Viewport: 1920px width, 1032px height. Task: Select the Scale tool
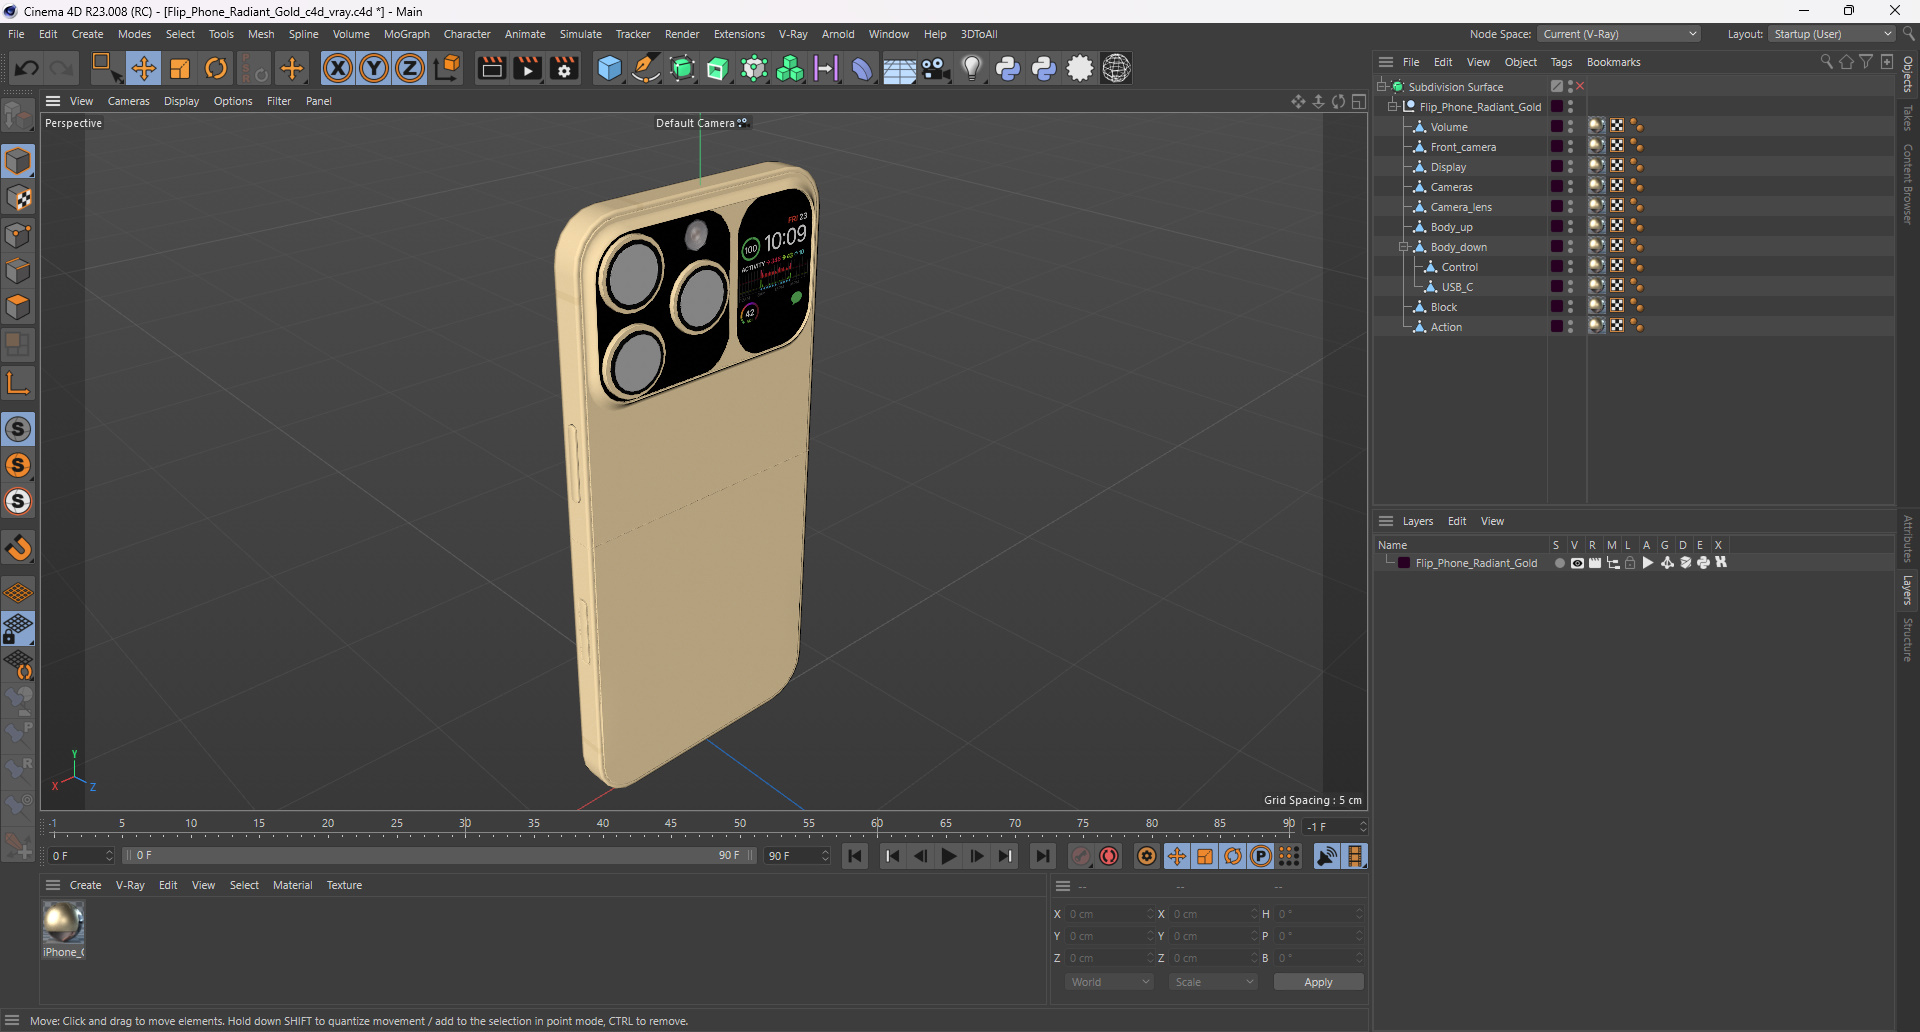pos(180,68)
